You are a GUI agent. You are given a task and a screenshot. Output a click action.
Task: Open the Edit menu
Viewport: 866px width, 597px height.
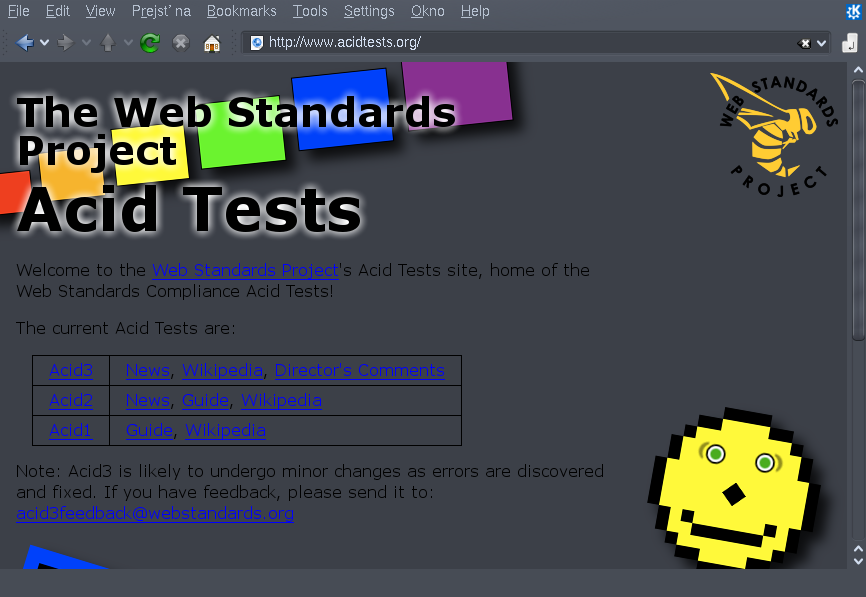57,11
